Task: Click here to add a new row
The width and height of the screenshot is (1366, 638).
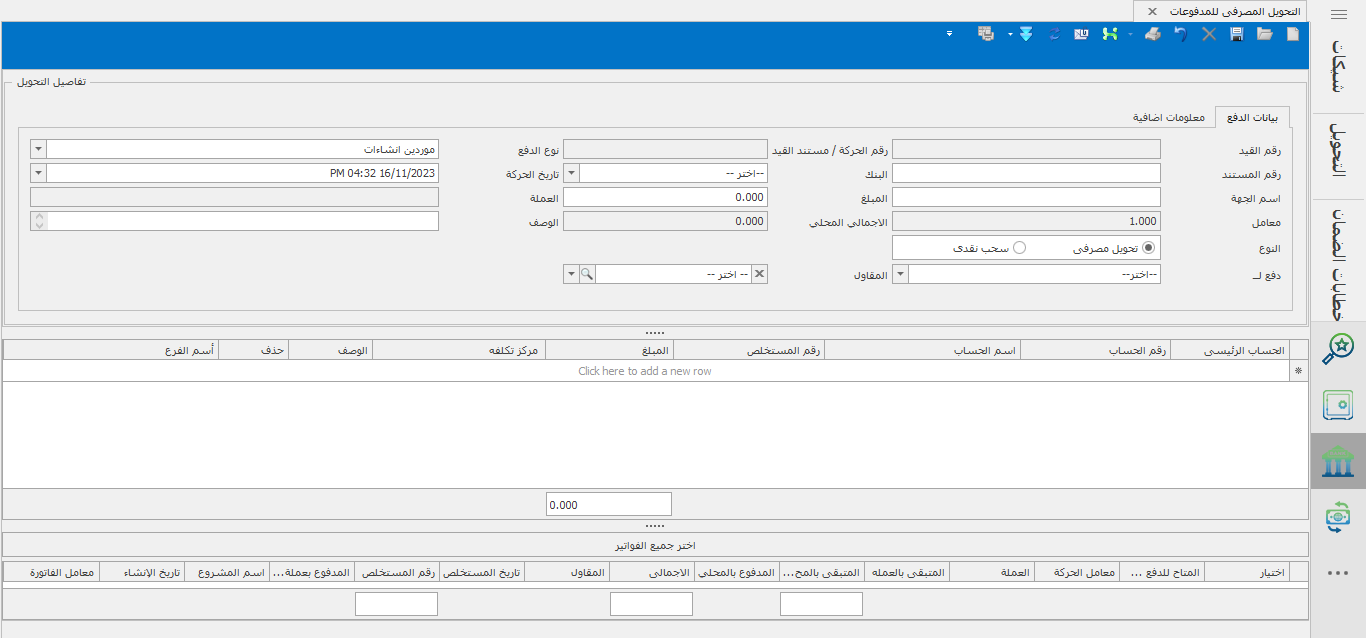Action: coord(645,371)
